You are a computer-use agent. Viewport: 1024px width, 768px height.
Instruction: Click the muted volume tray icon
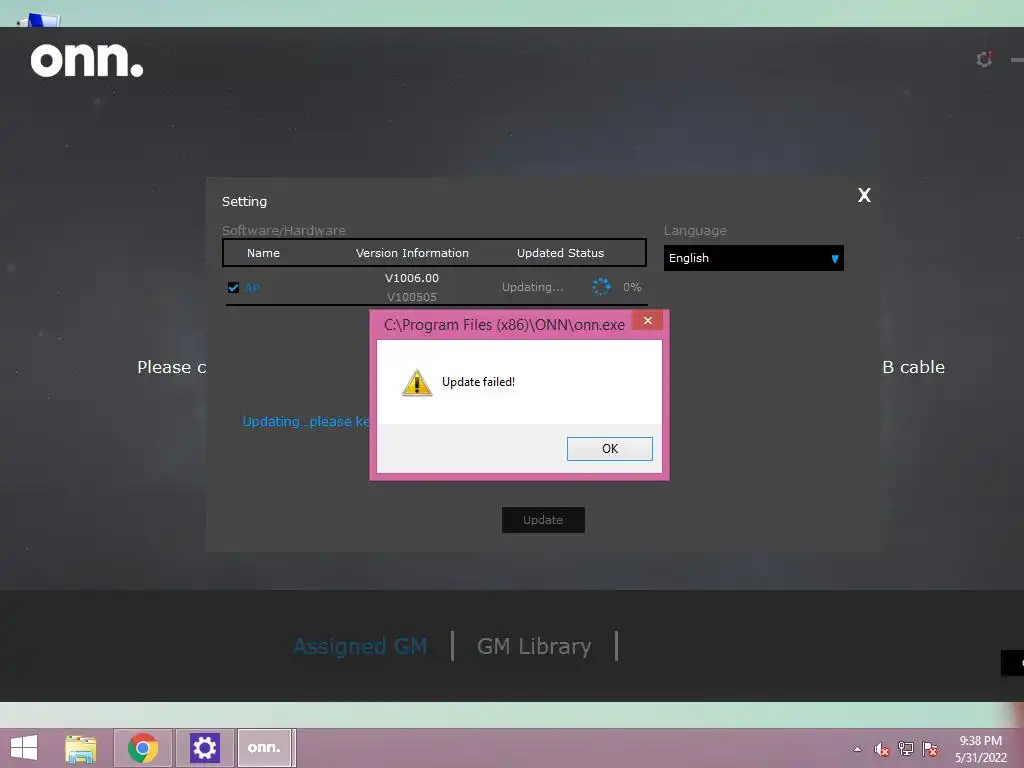pyautogui.click(x=882, y=749)
